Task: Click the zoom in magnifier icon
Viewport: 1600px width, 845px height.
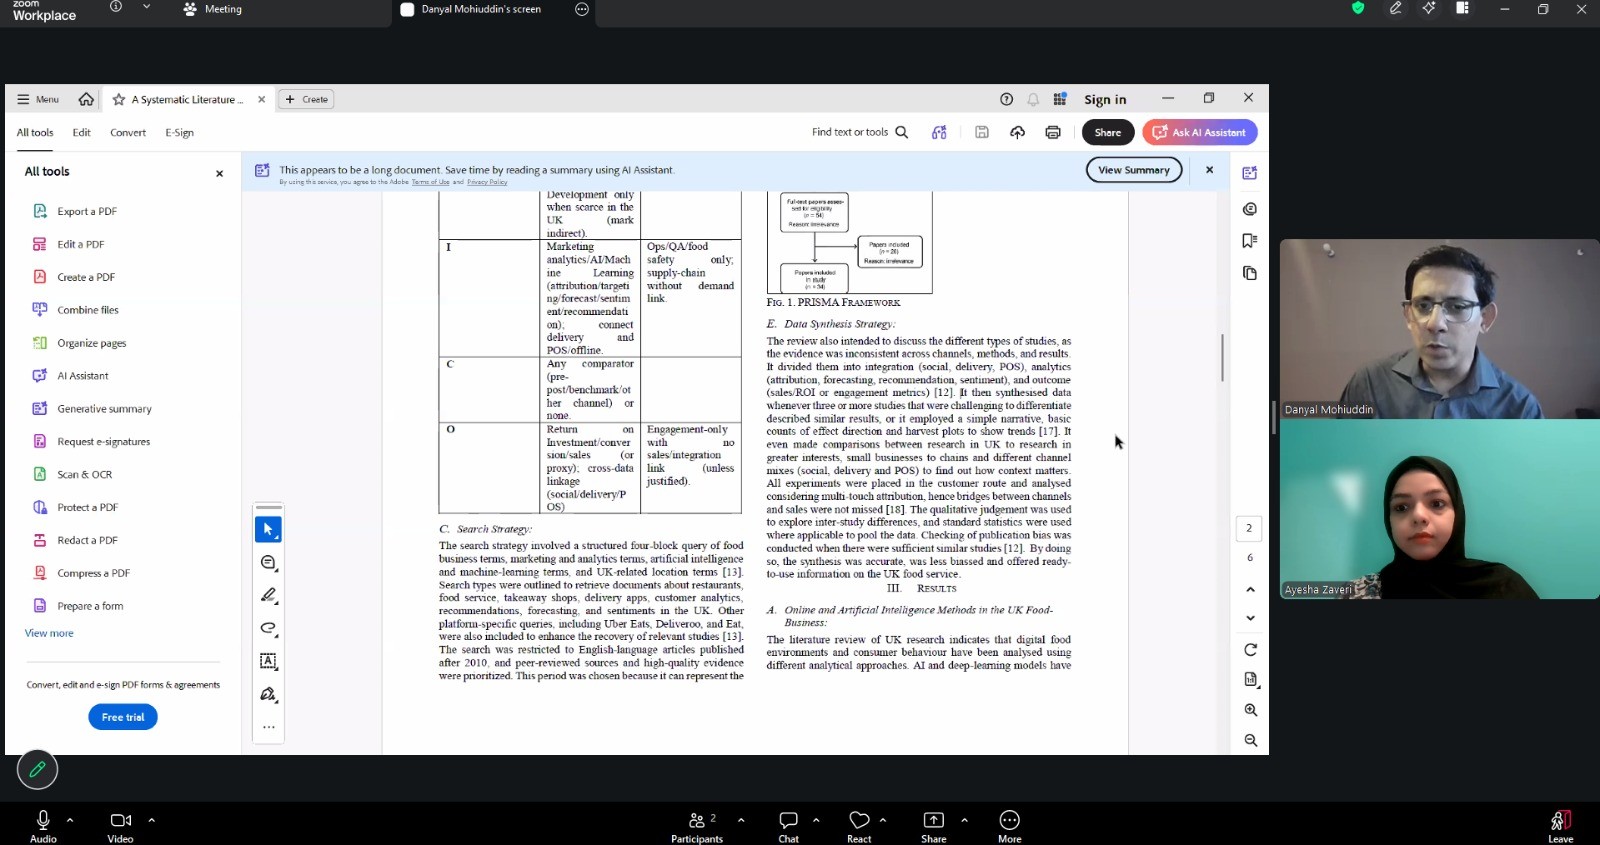Action: pyautogui.click(x=1250, y=710)
